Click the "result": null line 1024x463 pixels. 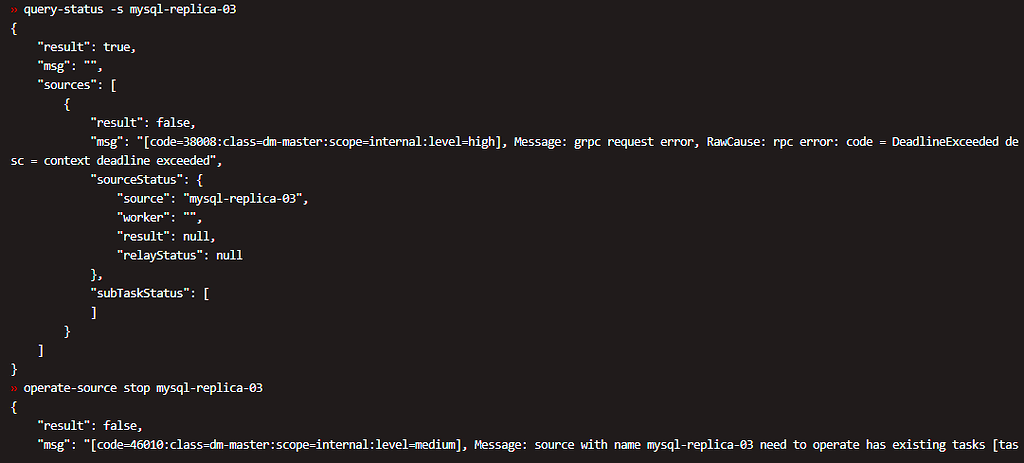tap(165, 236)
